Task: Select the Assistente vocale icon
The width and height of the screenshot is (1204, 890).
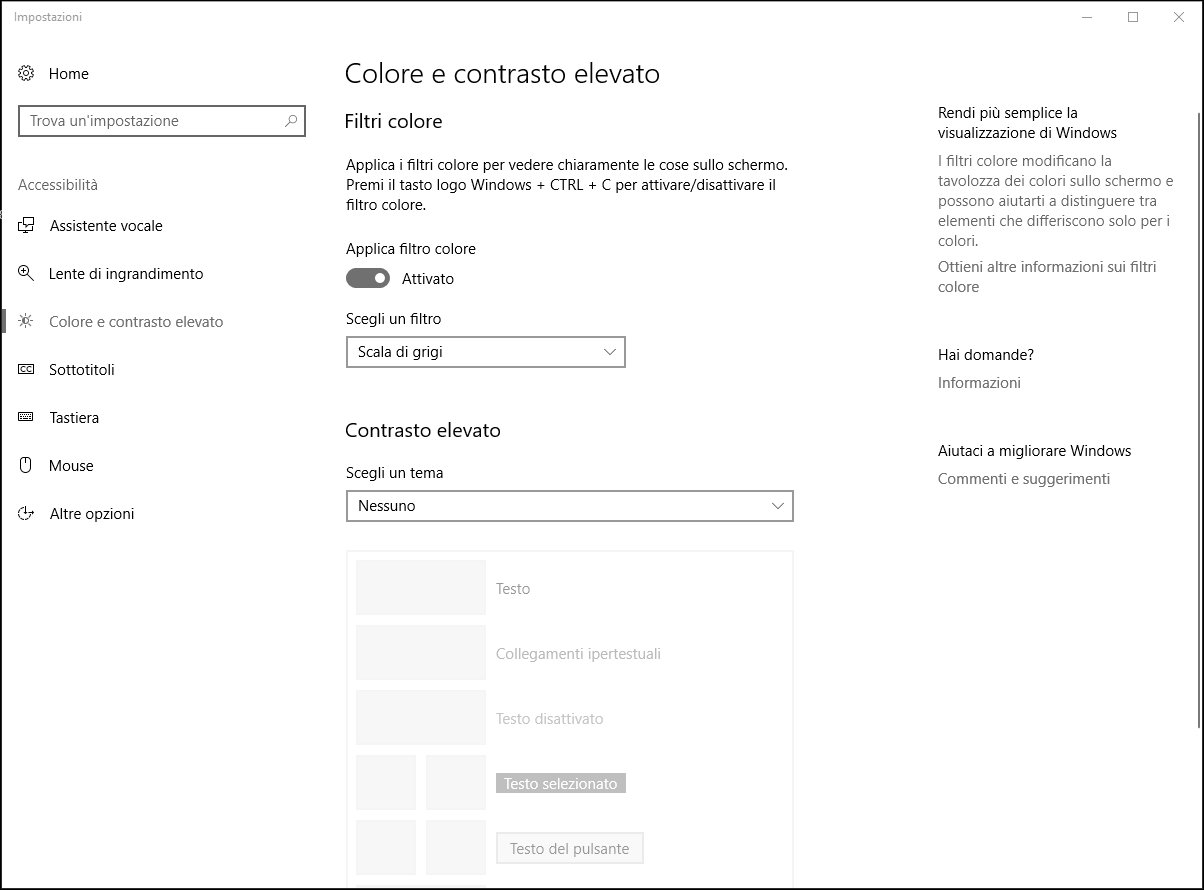Action: pyautogui.click(x=27, y=226)
